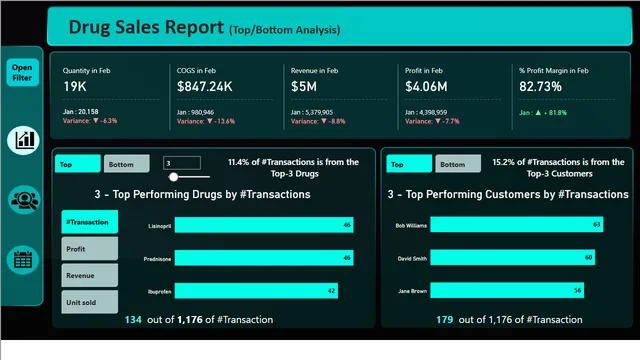Click the 134 transactions total text
The image size is (640, 360).
[199, 320]
